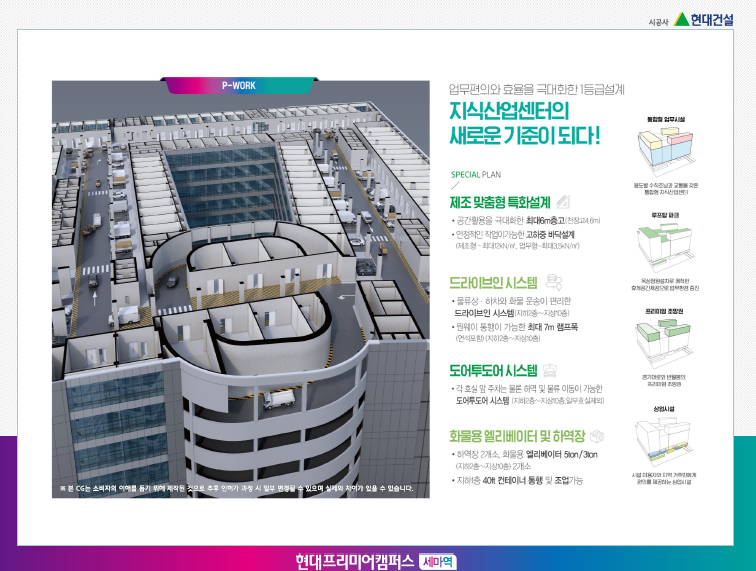Click the P-WORK building CG rendering

(x=241, y=289)
